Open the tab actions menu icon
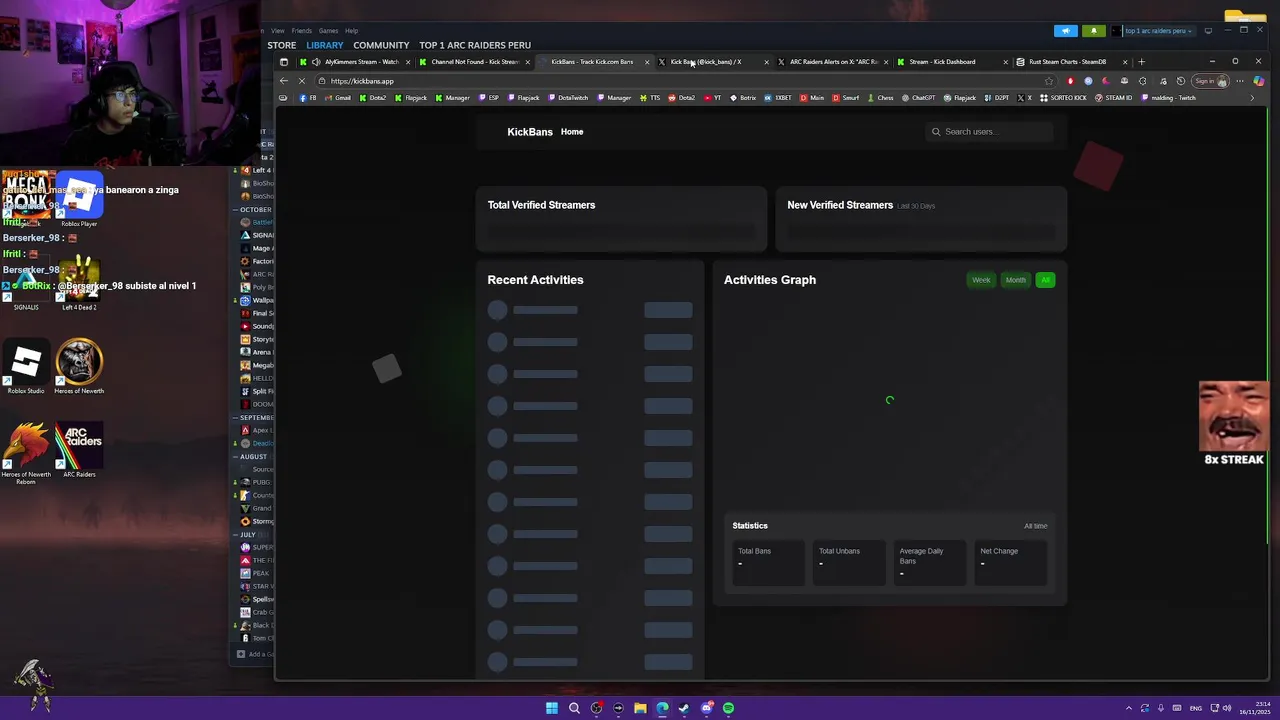Screen dimensions: 1280x720 283,62
